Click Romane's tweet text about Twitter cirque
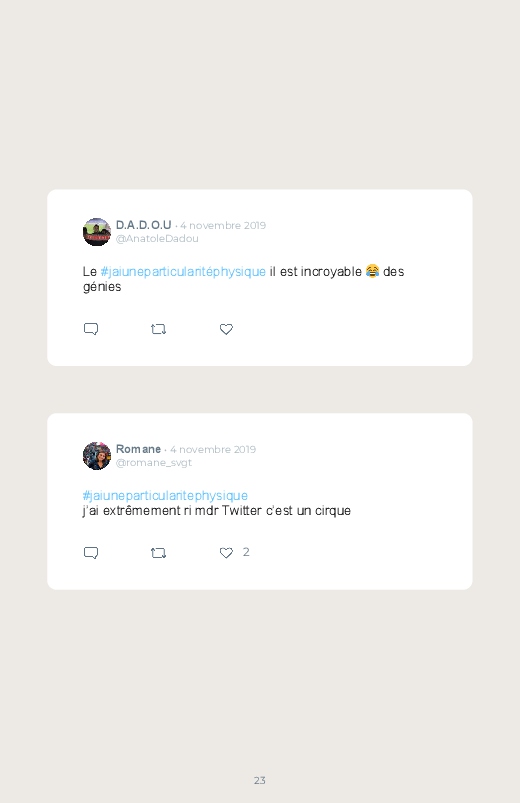This screenshot has width=520, height=803. click(x=217, y=511)
